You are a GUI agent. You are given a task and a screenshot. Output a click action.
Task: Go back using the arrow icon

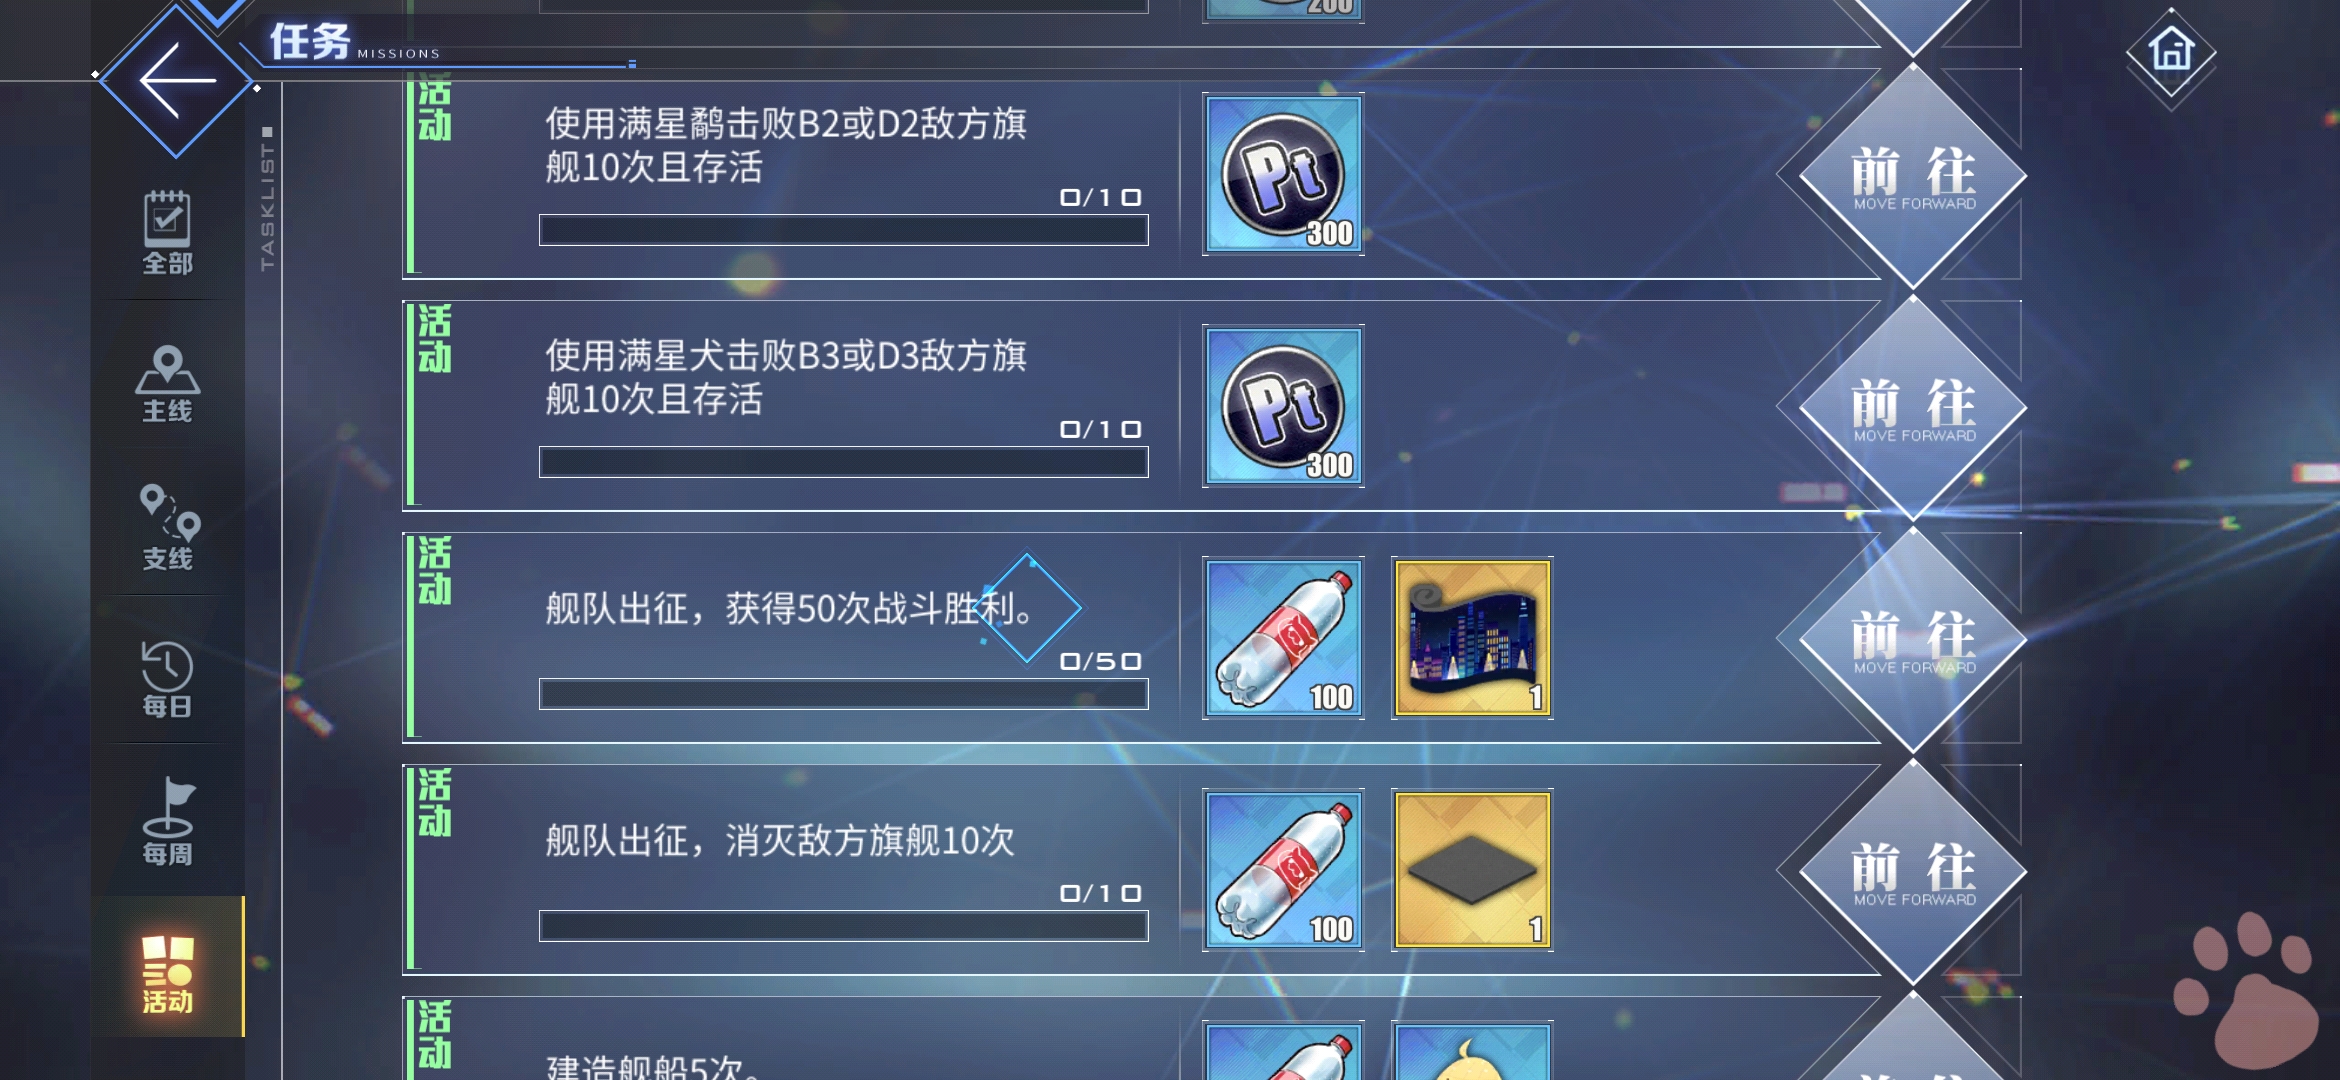[177, 80]
